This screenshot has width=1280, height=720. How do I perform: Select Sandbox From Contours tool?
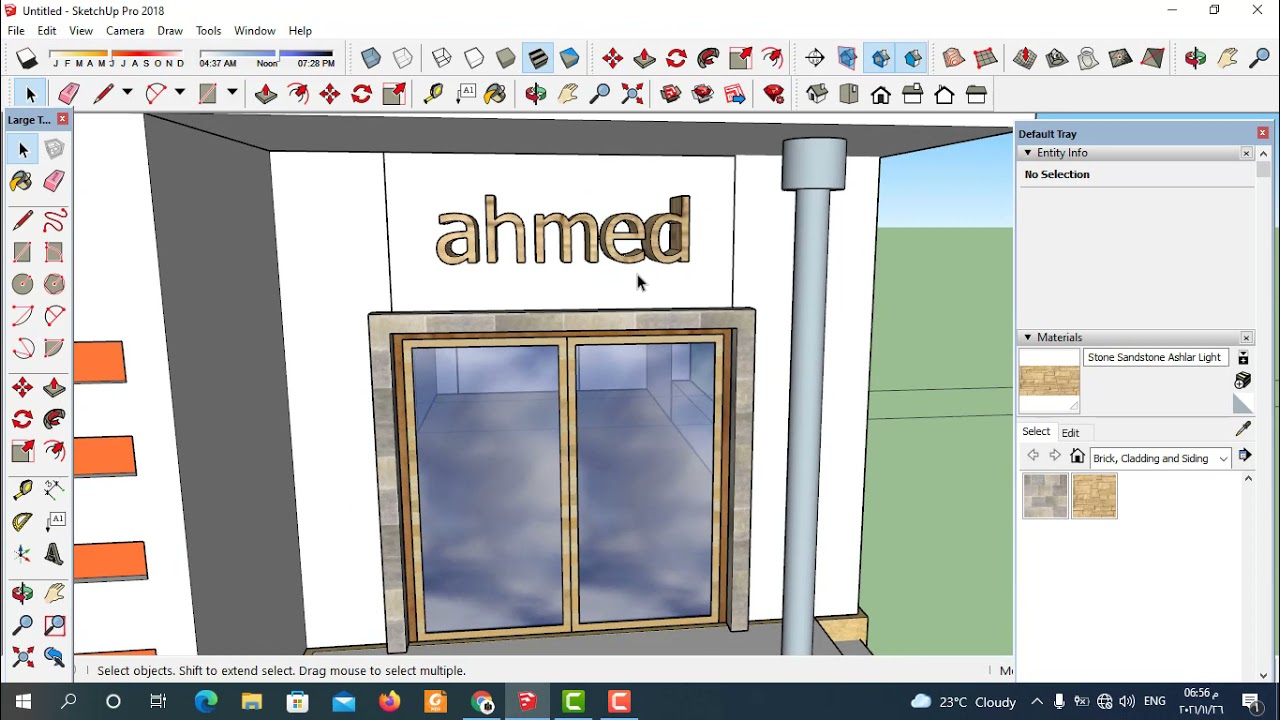click(x=954, y=58)
